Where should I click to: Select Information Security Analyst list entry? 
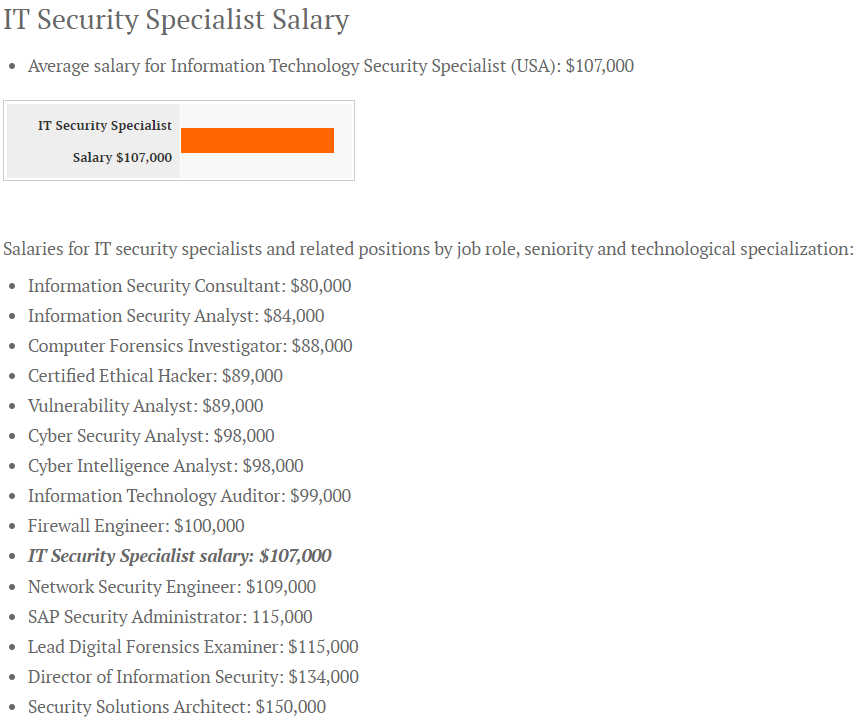(x=176, y=316)
